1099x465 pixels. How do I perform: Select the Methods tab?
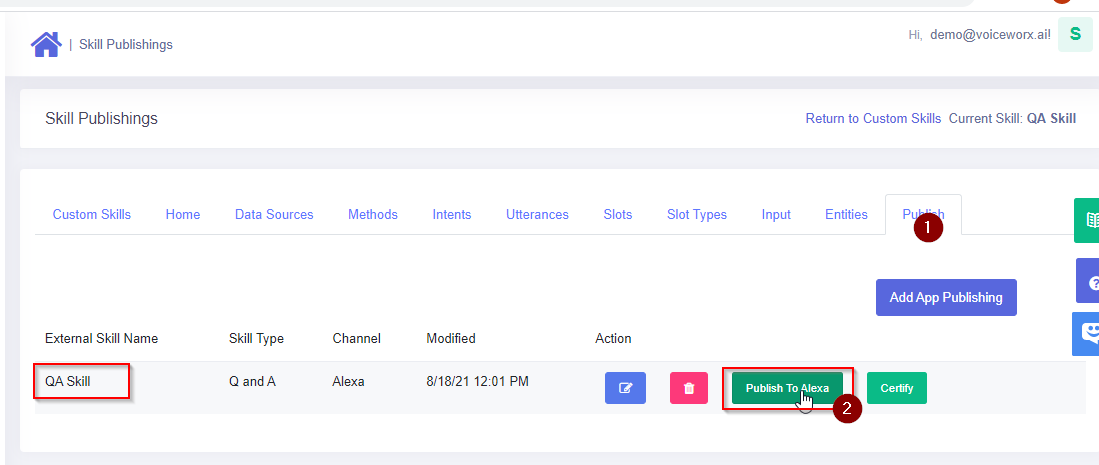(373, 214)
